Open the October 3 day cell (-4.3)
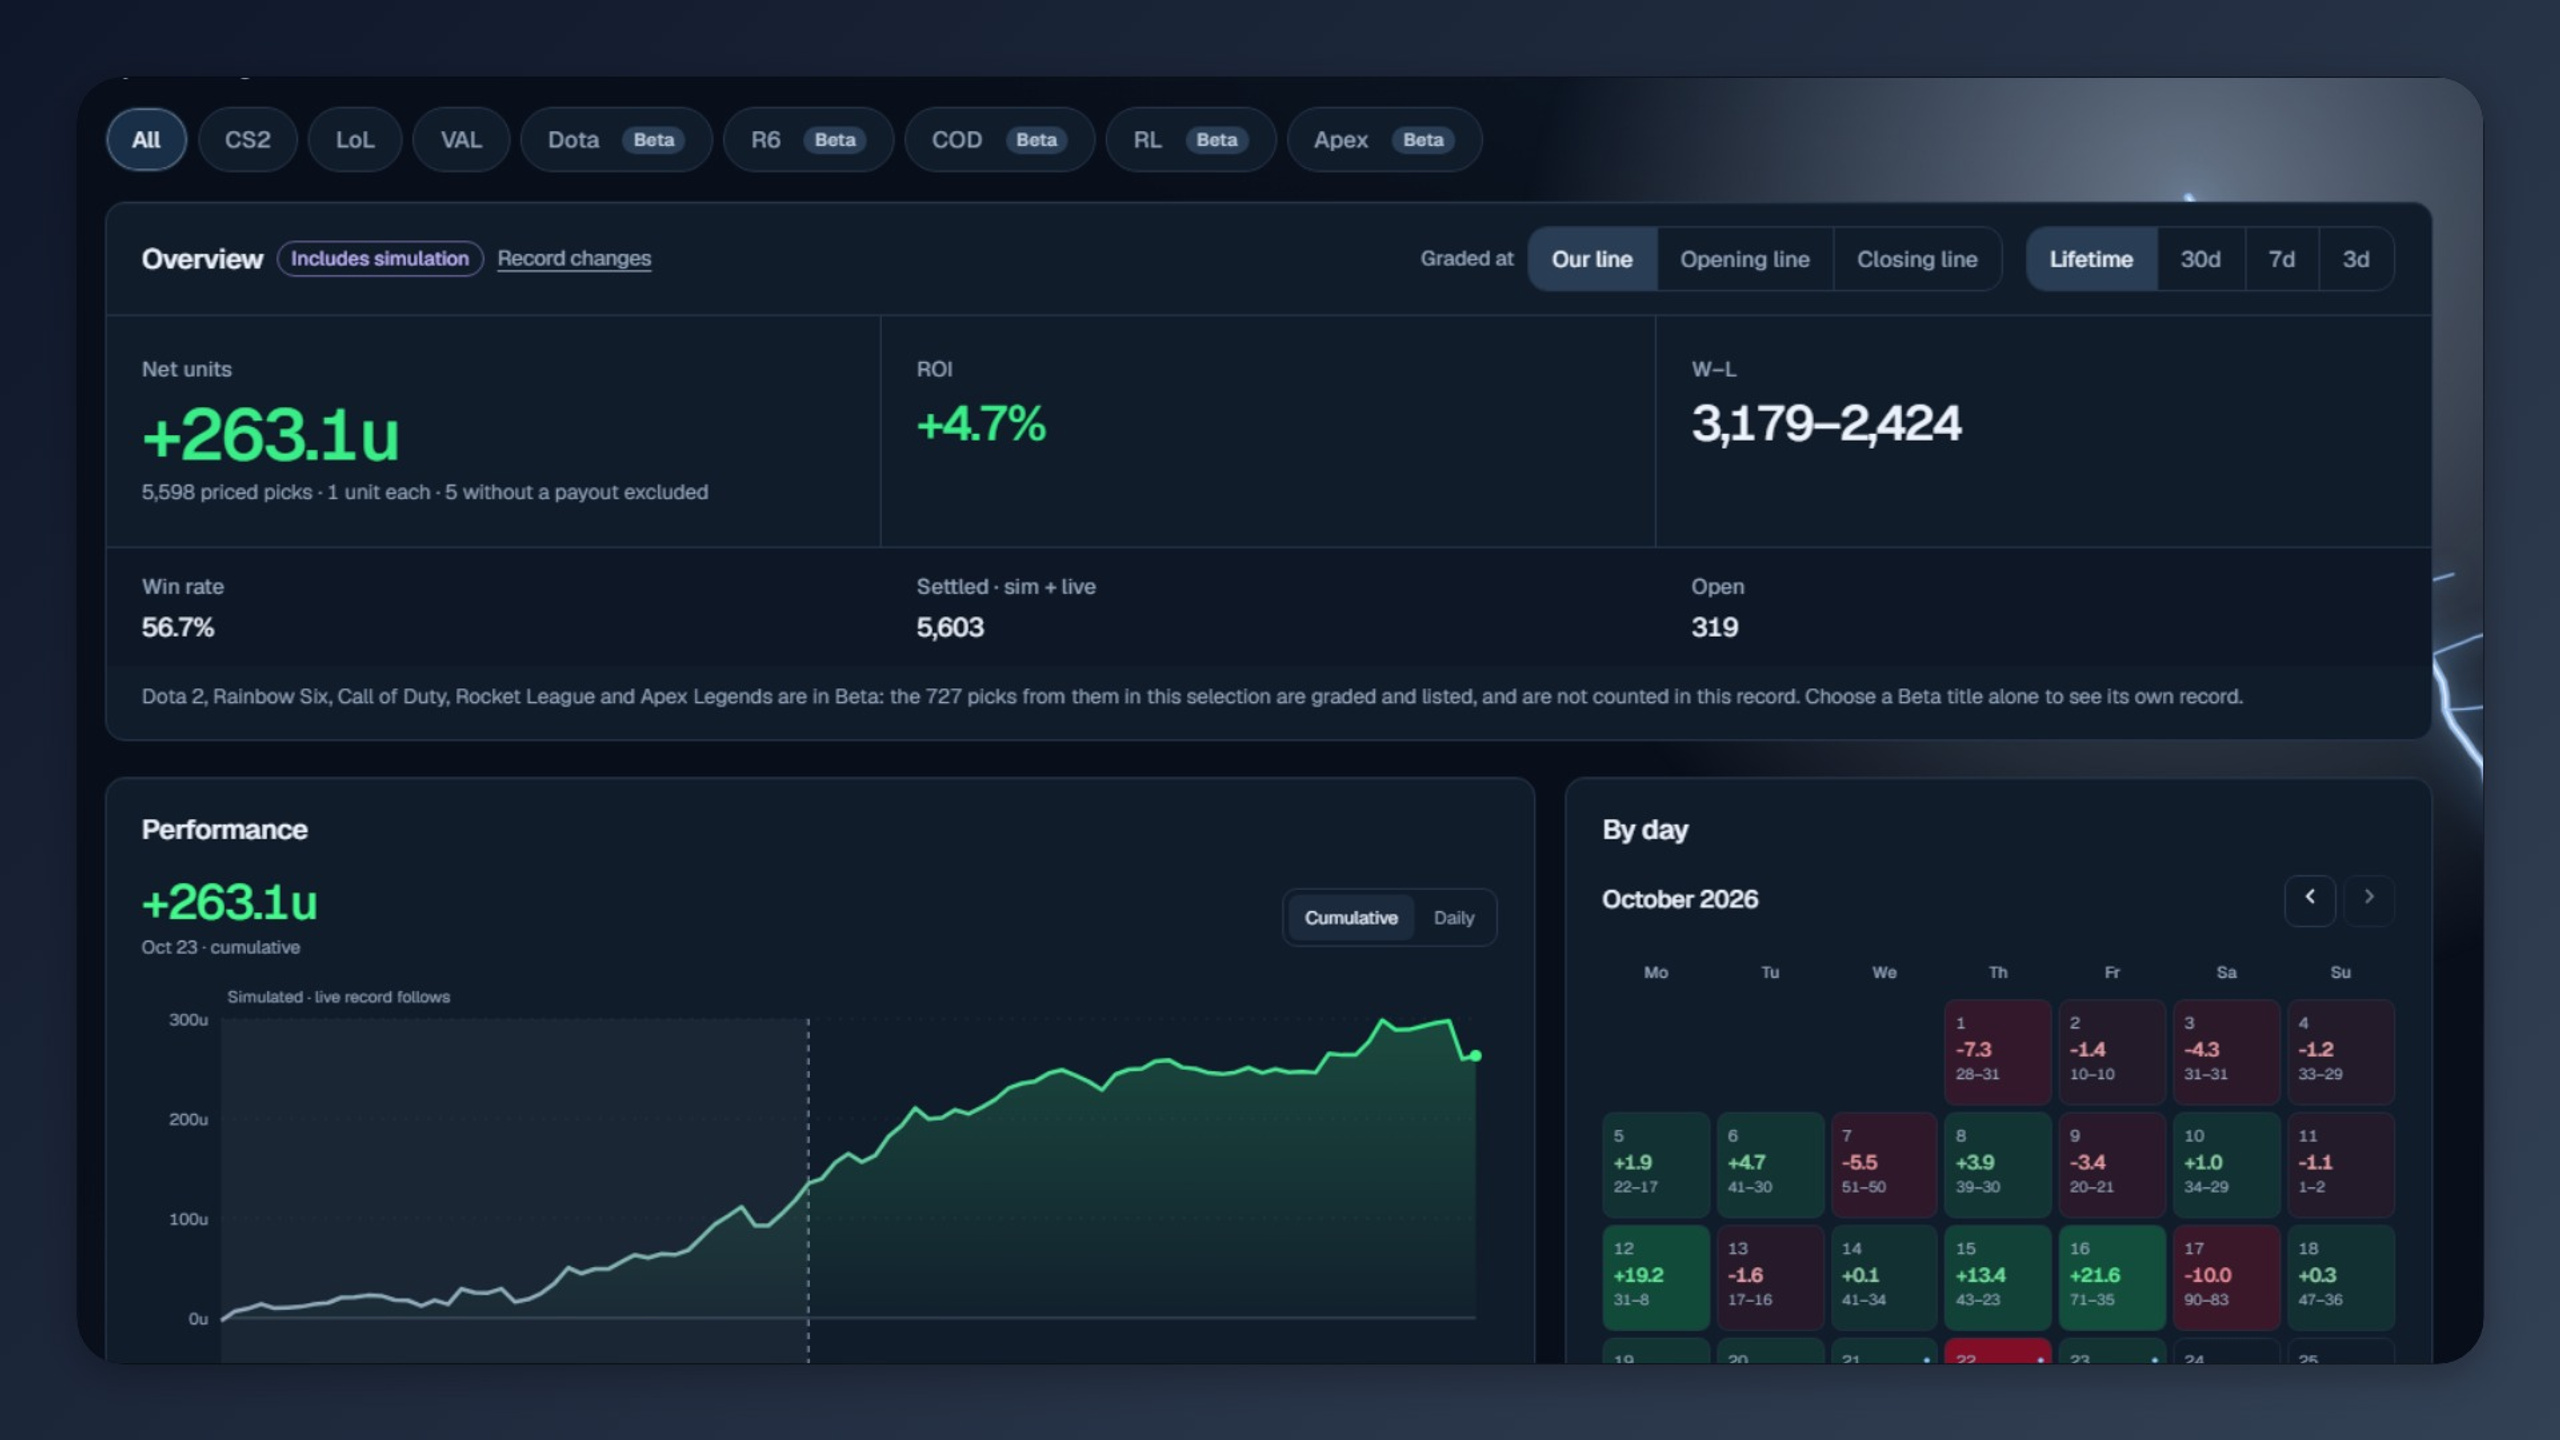 tap(2226, 1051)
